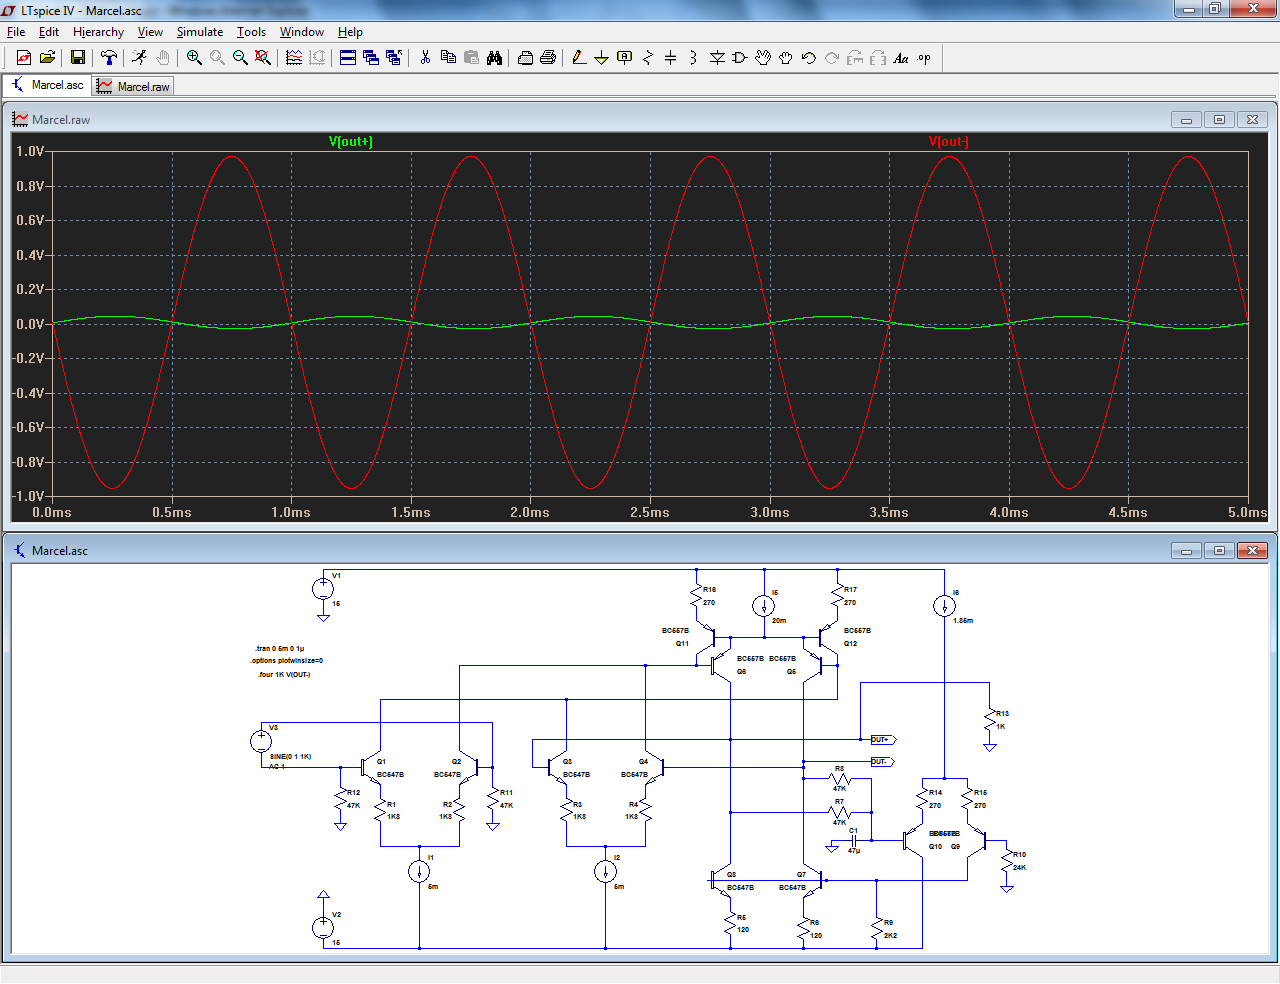Select the Cut scissors tool

pyautogui.click(x=425, y=58)
